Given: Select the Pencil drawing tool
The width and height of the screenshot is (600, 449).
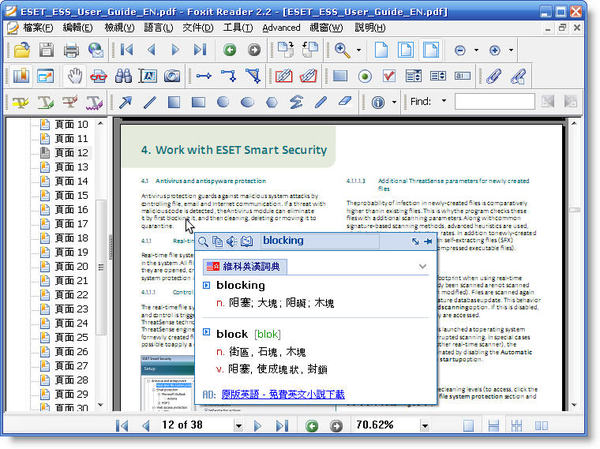Looking at the screenshot, I should coord(321,102).
